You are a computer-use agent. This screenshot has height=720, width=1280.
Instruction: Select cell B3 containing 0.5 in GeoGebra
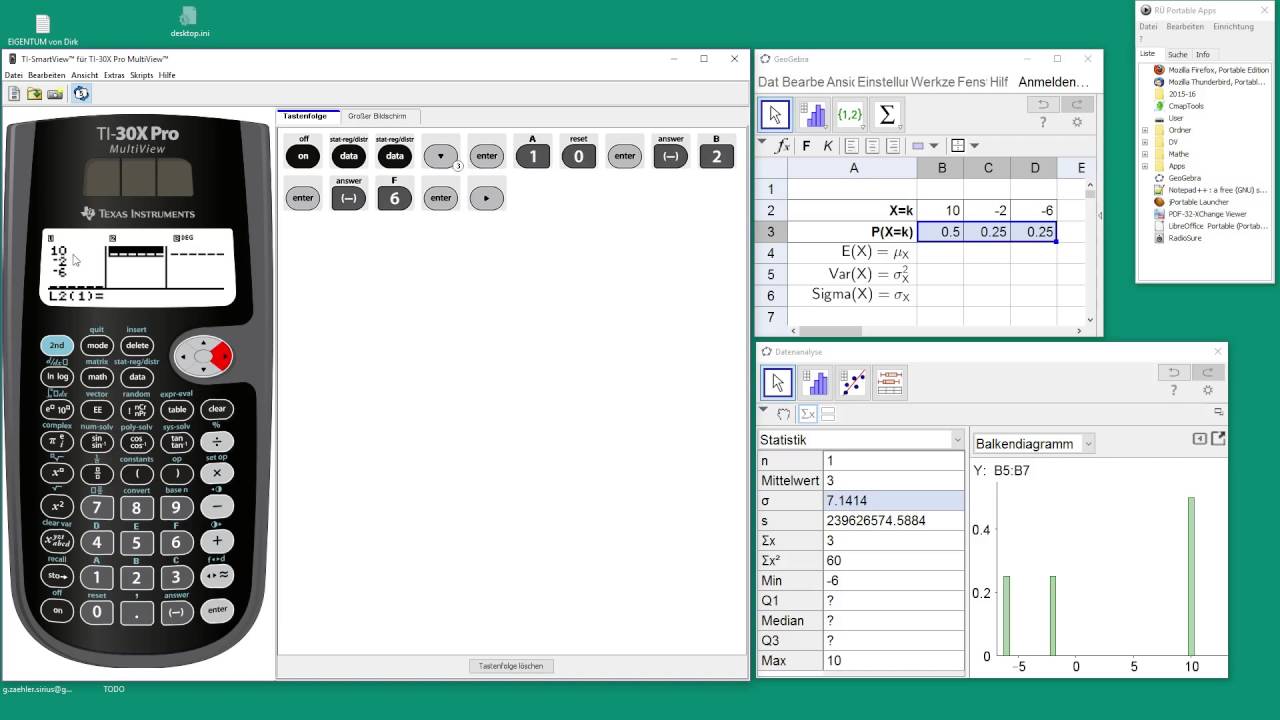(942, 232)
